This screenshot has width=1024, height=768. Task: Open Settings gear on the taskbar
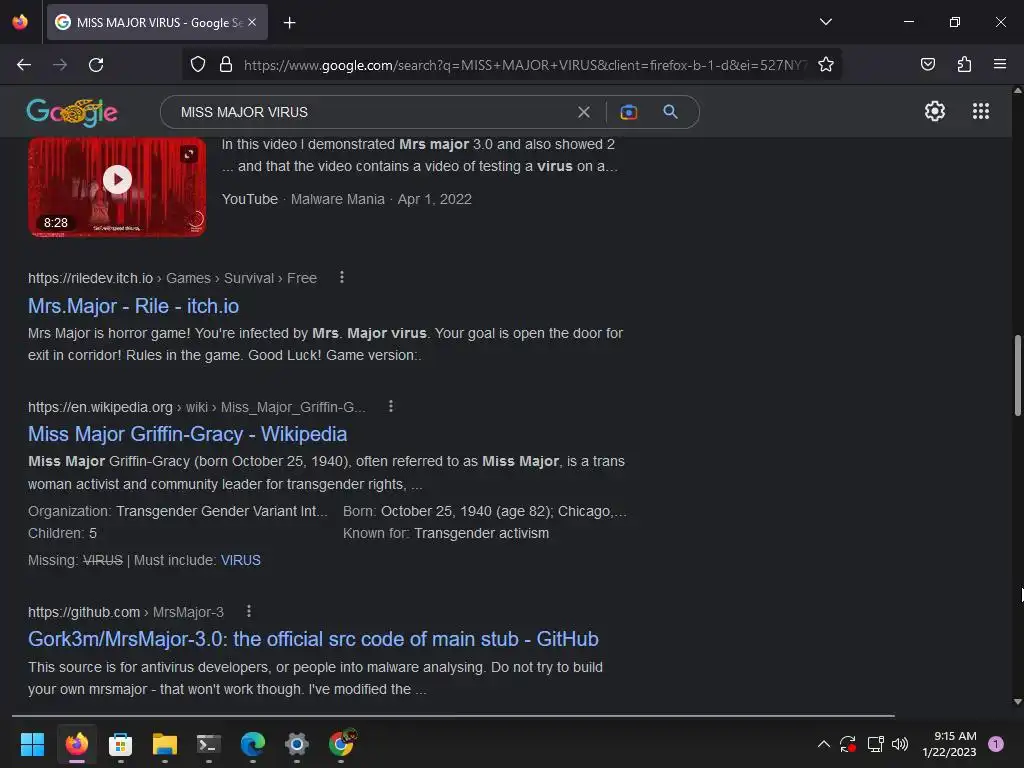pos(296,743)
